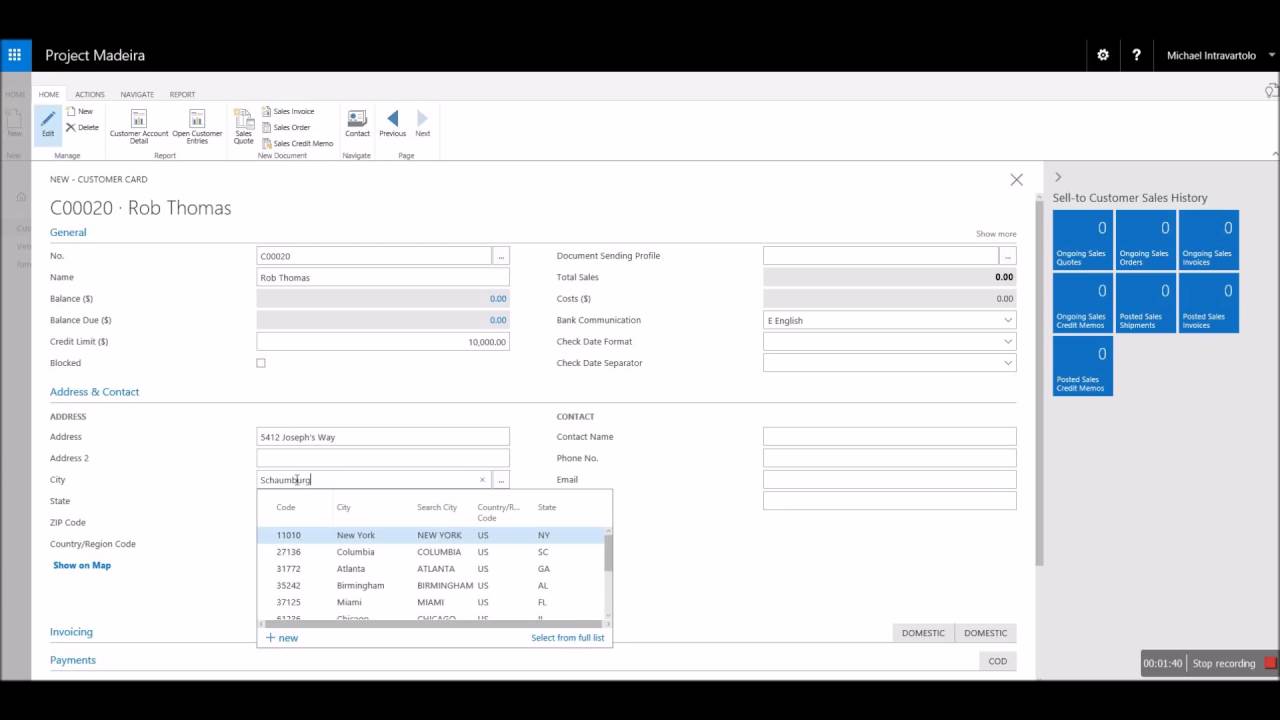Screen dimensions: 1280x720
Task: Expand the Check Date Separator dropdown
Action: [1007, 363]
